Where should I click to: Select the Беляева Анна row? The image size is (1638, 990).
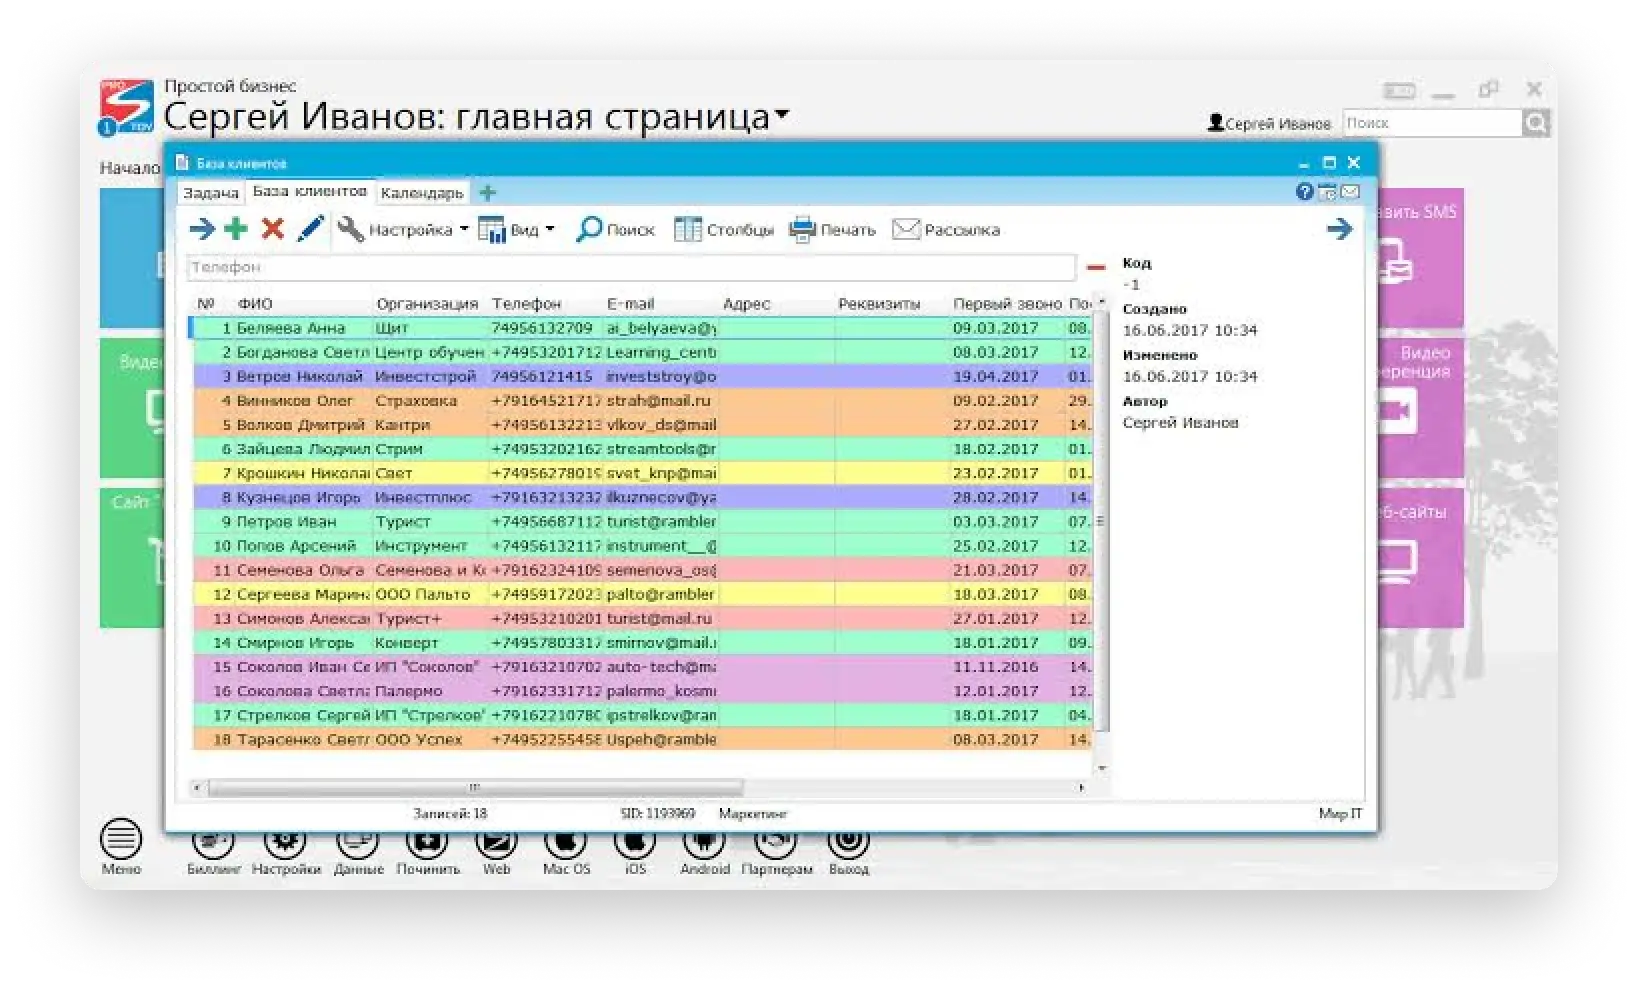pos(641,328)
